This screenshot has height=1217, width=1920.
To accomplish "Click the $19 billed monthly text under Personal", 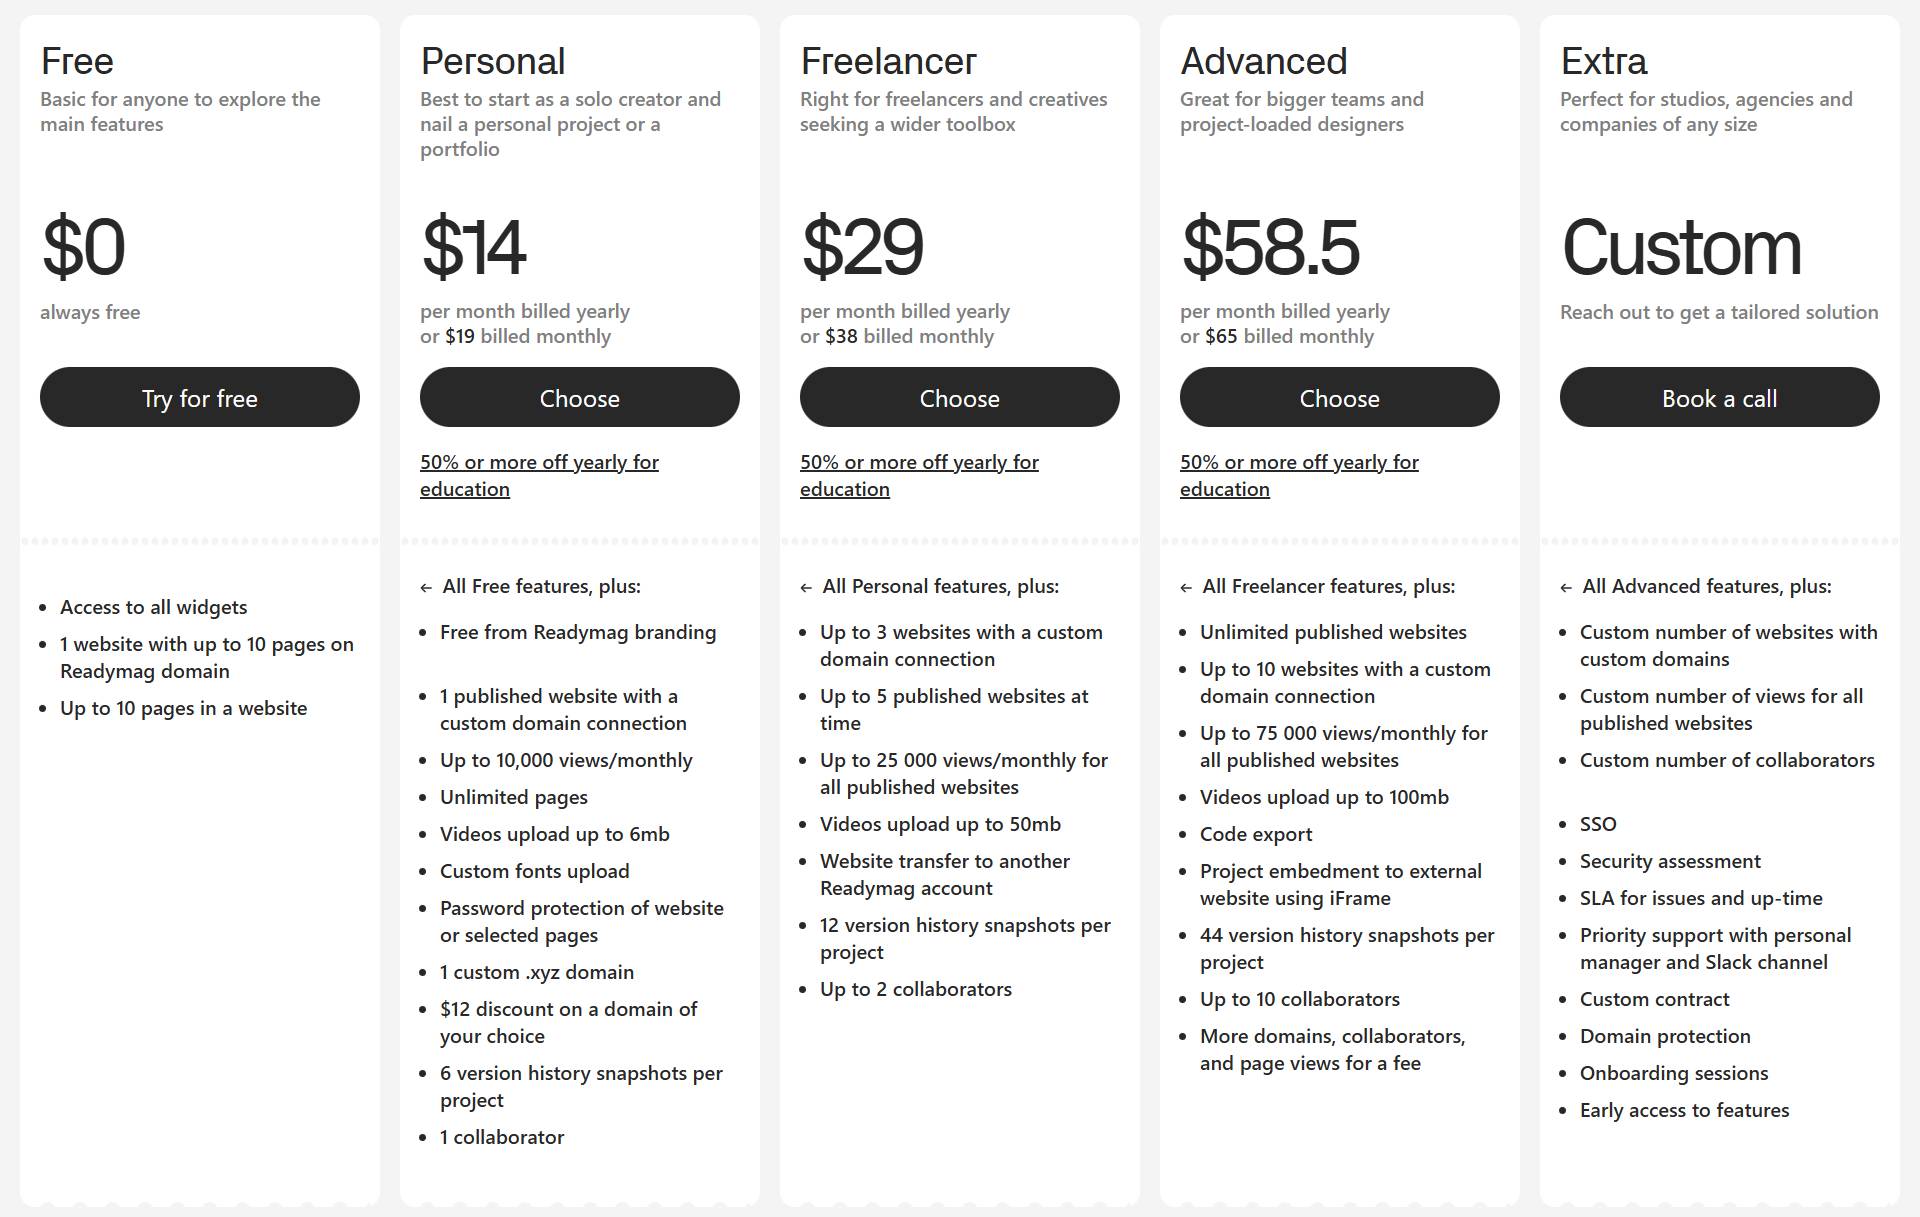I will 514,336.
